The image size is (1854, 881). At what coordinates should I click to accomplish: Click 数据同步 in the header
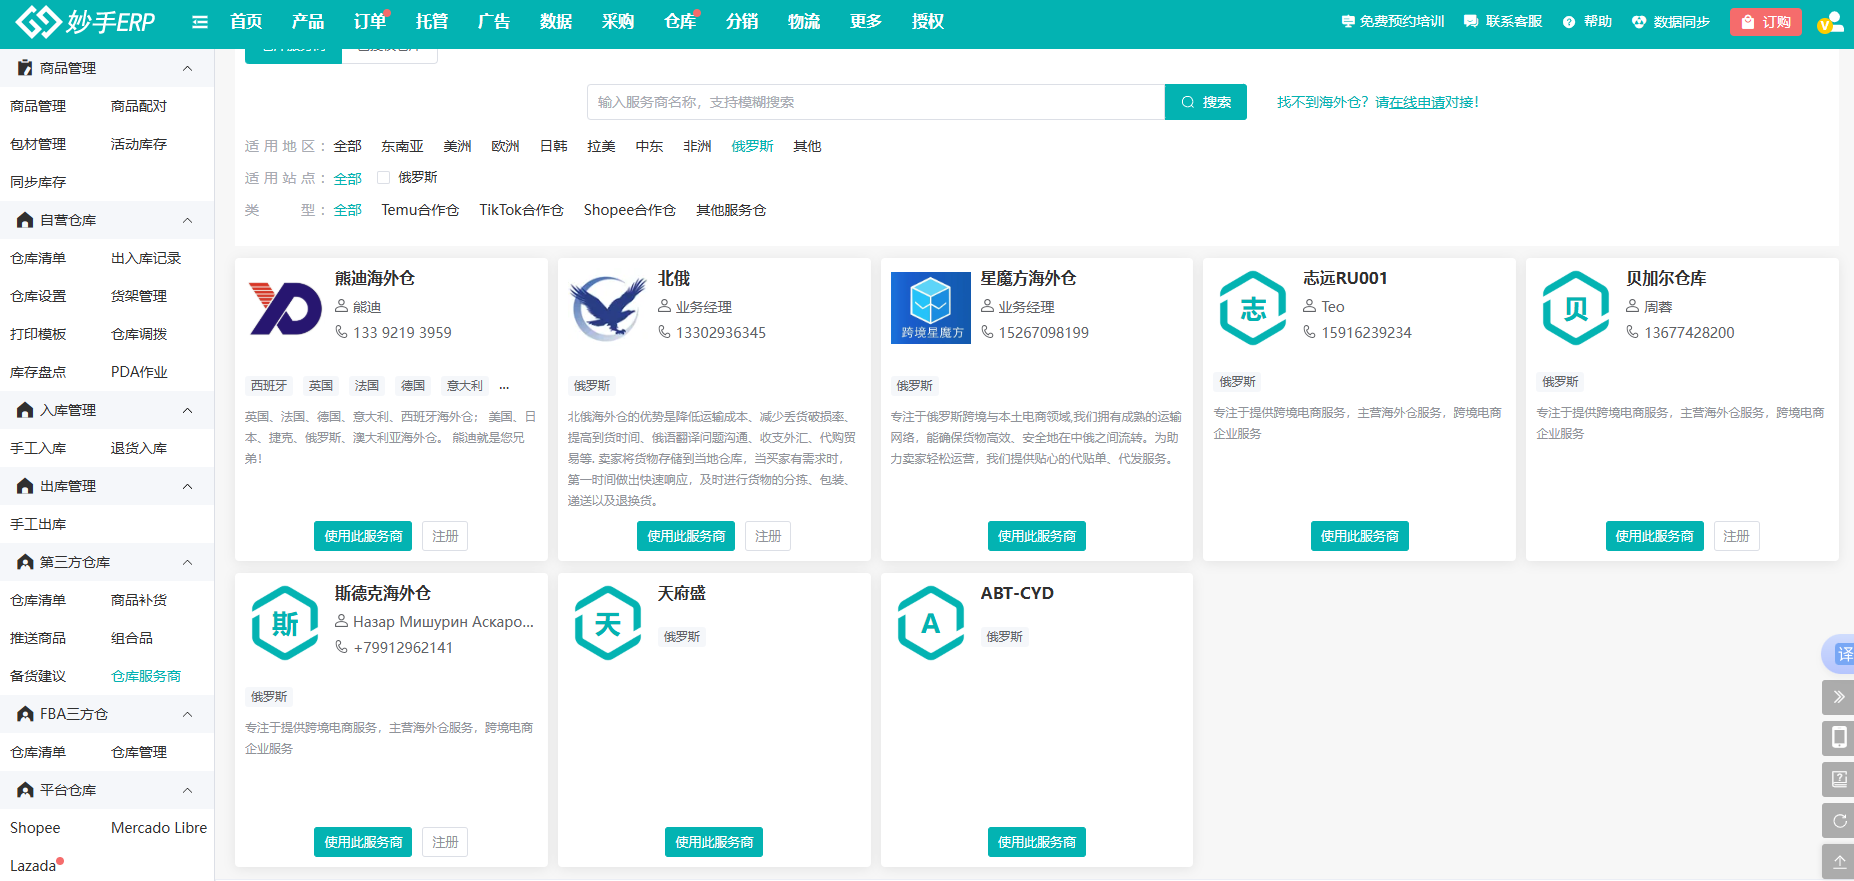[1671, 21]
